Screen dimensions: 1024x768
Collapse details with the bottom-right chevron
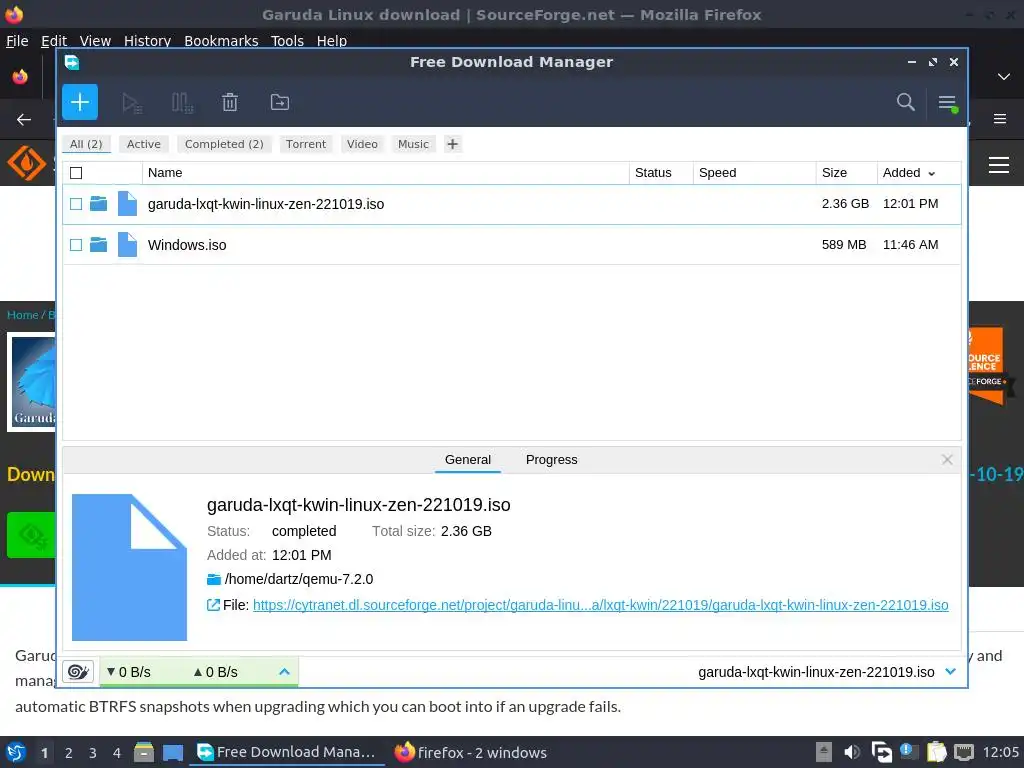pyautogui.click(x=950, y=671)
